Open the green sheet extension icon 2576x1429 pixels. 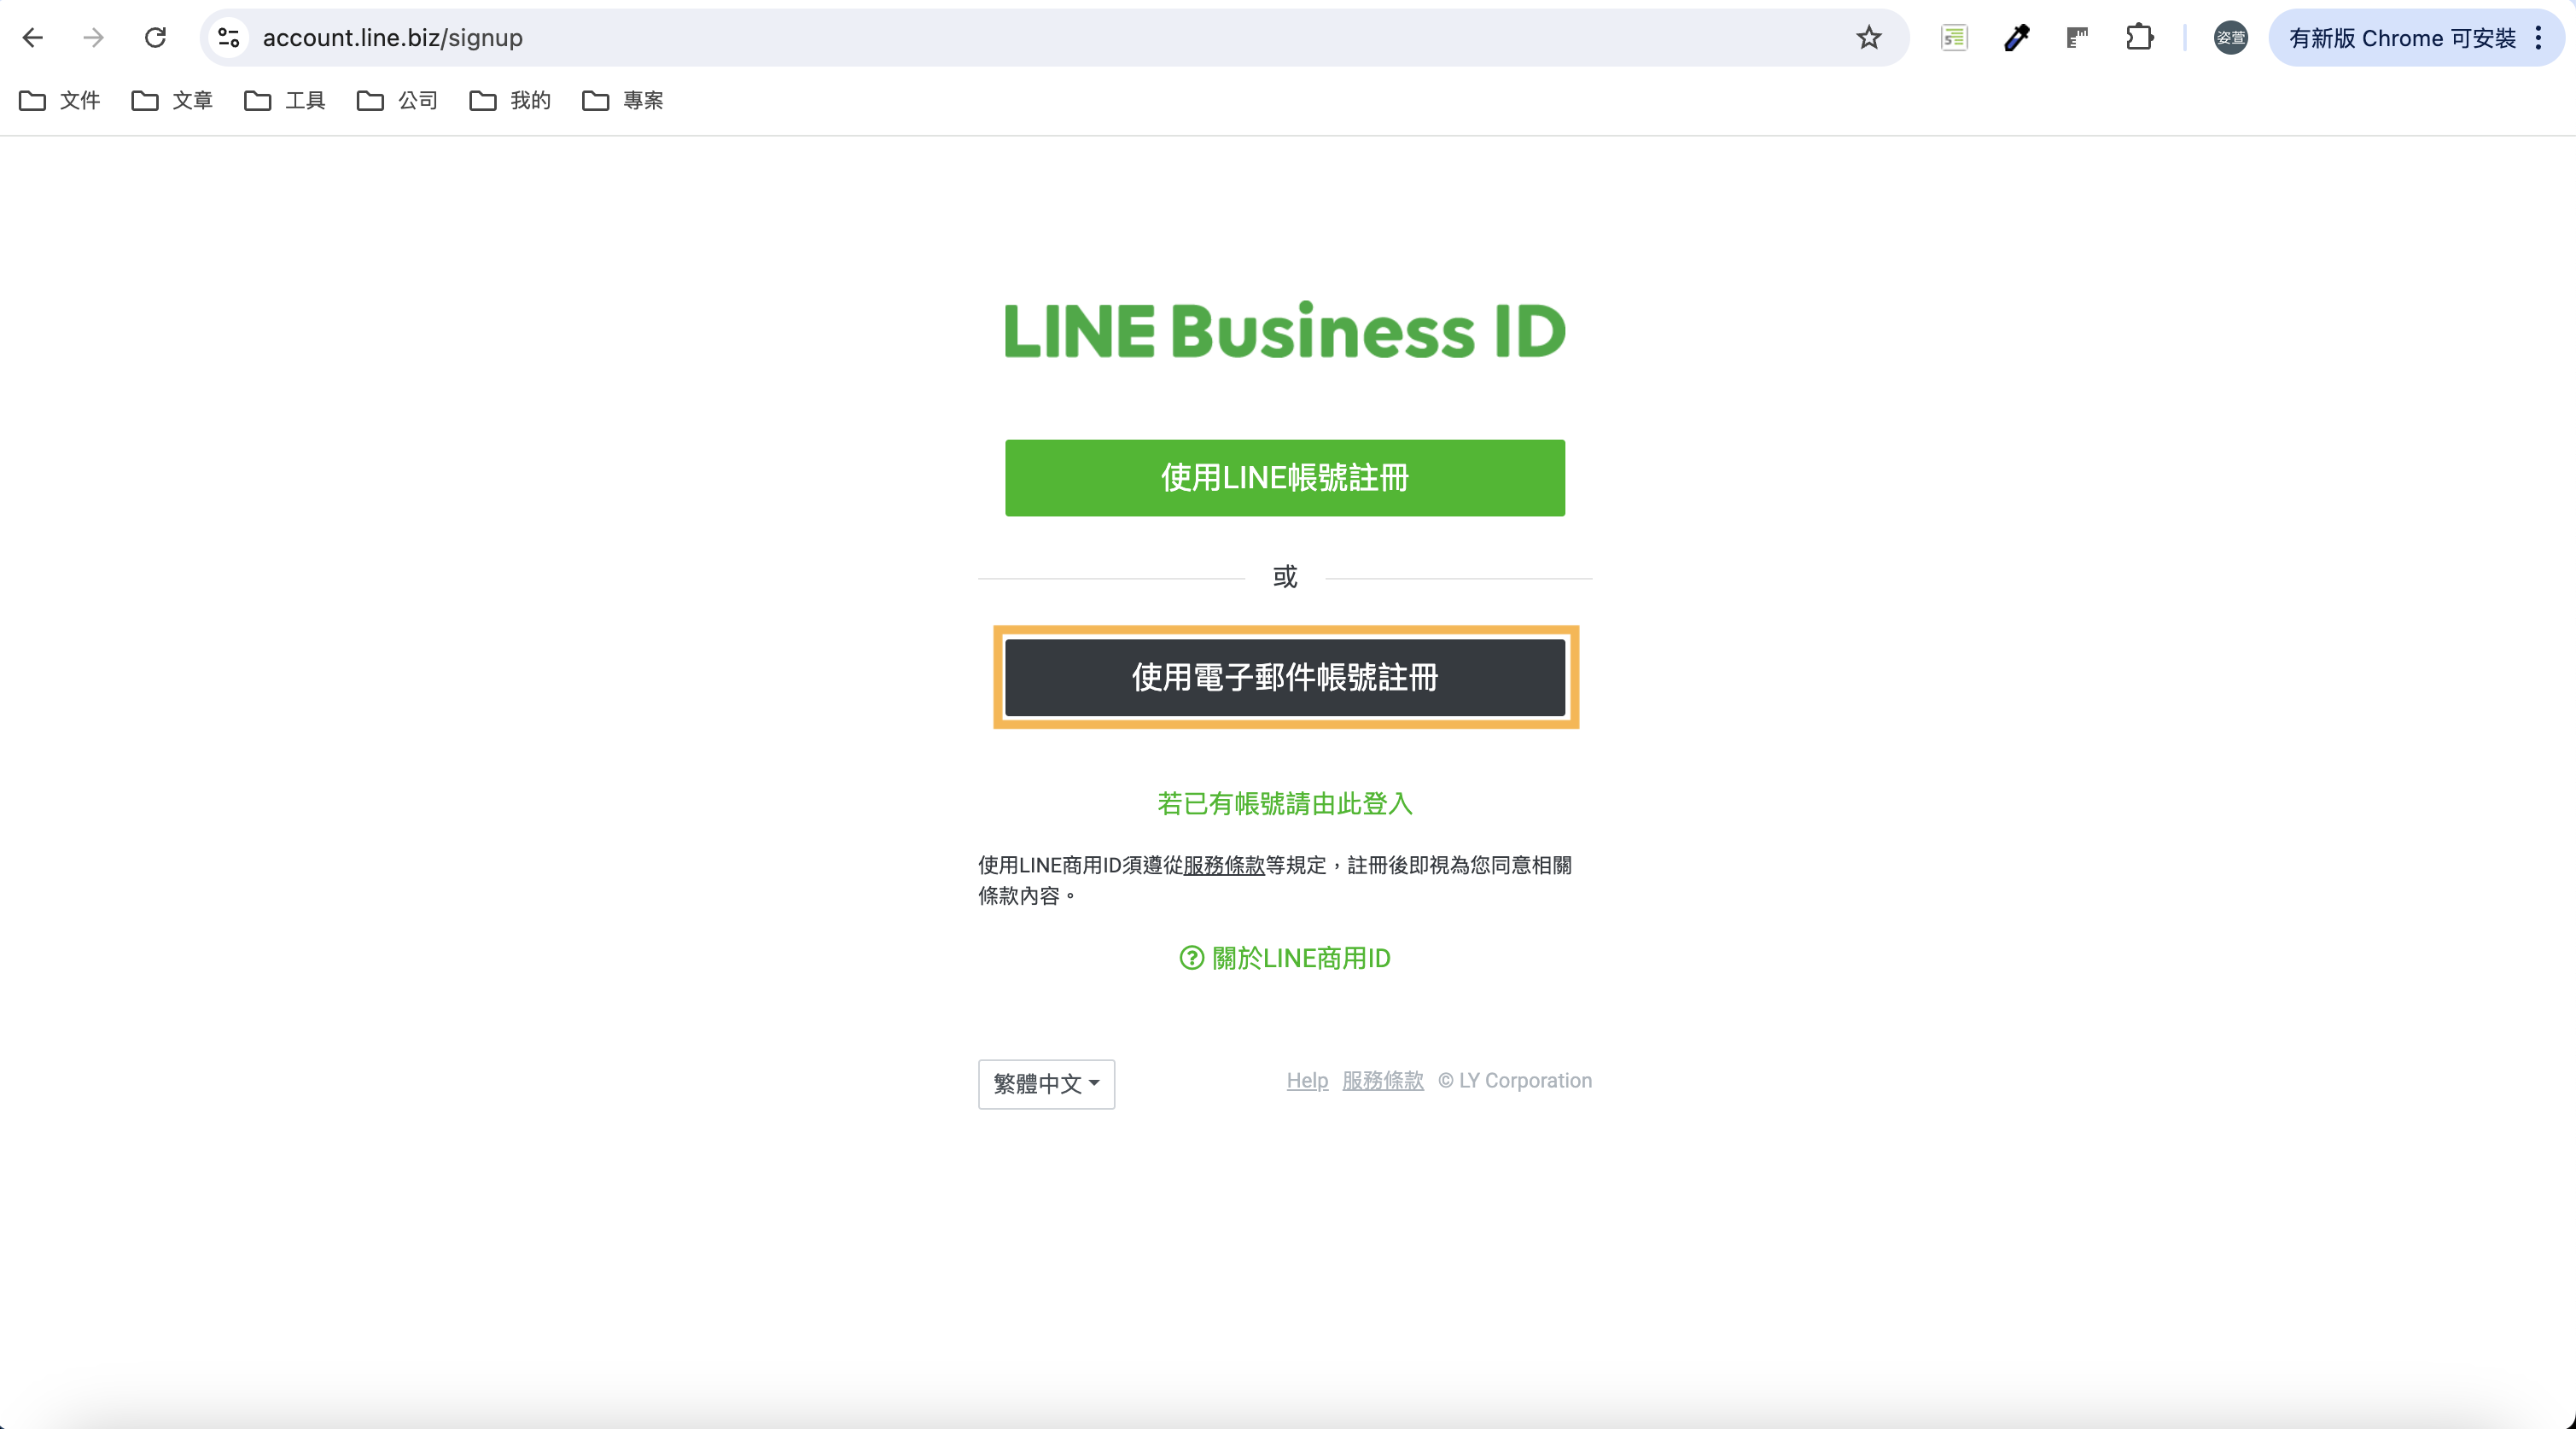tap(1954, 38)
